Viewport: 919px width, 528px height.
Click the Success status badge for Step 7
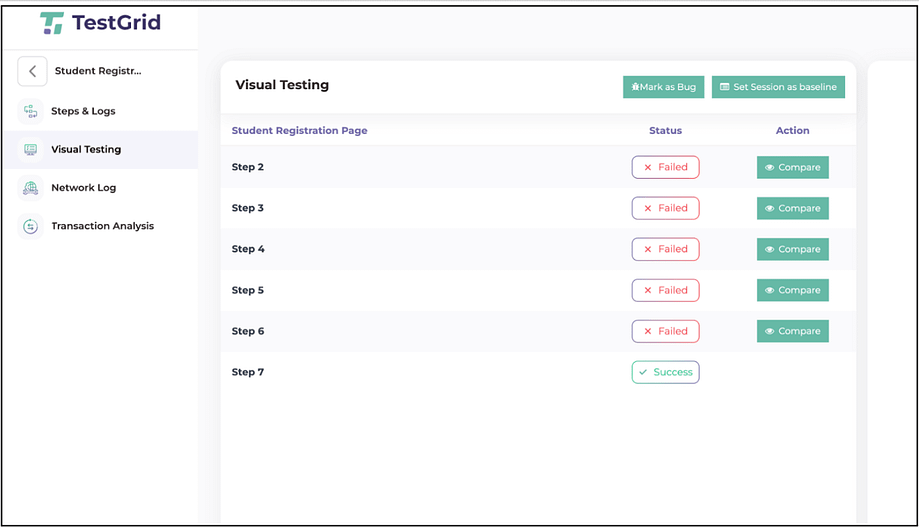tap(665, 372)
